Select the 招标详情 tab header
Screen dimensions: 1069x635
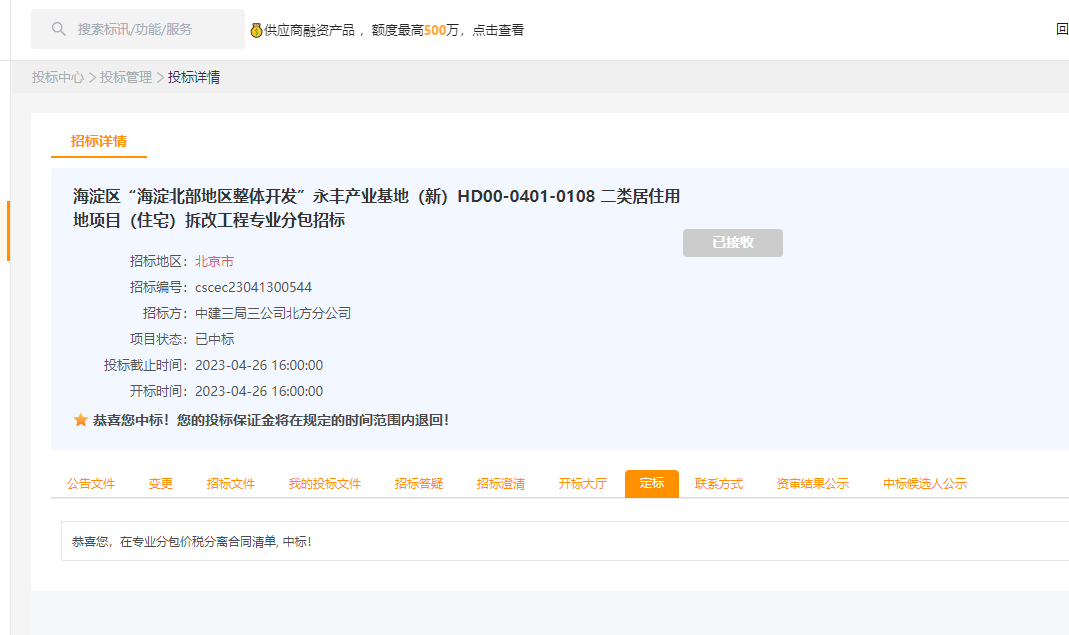[99, 141]
